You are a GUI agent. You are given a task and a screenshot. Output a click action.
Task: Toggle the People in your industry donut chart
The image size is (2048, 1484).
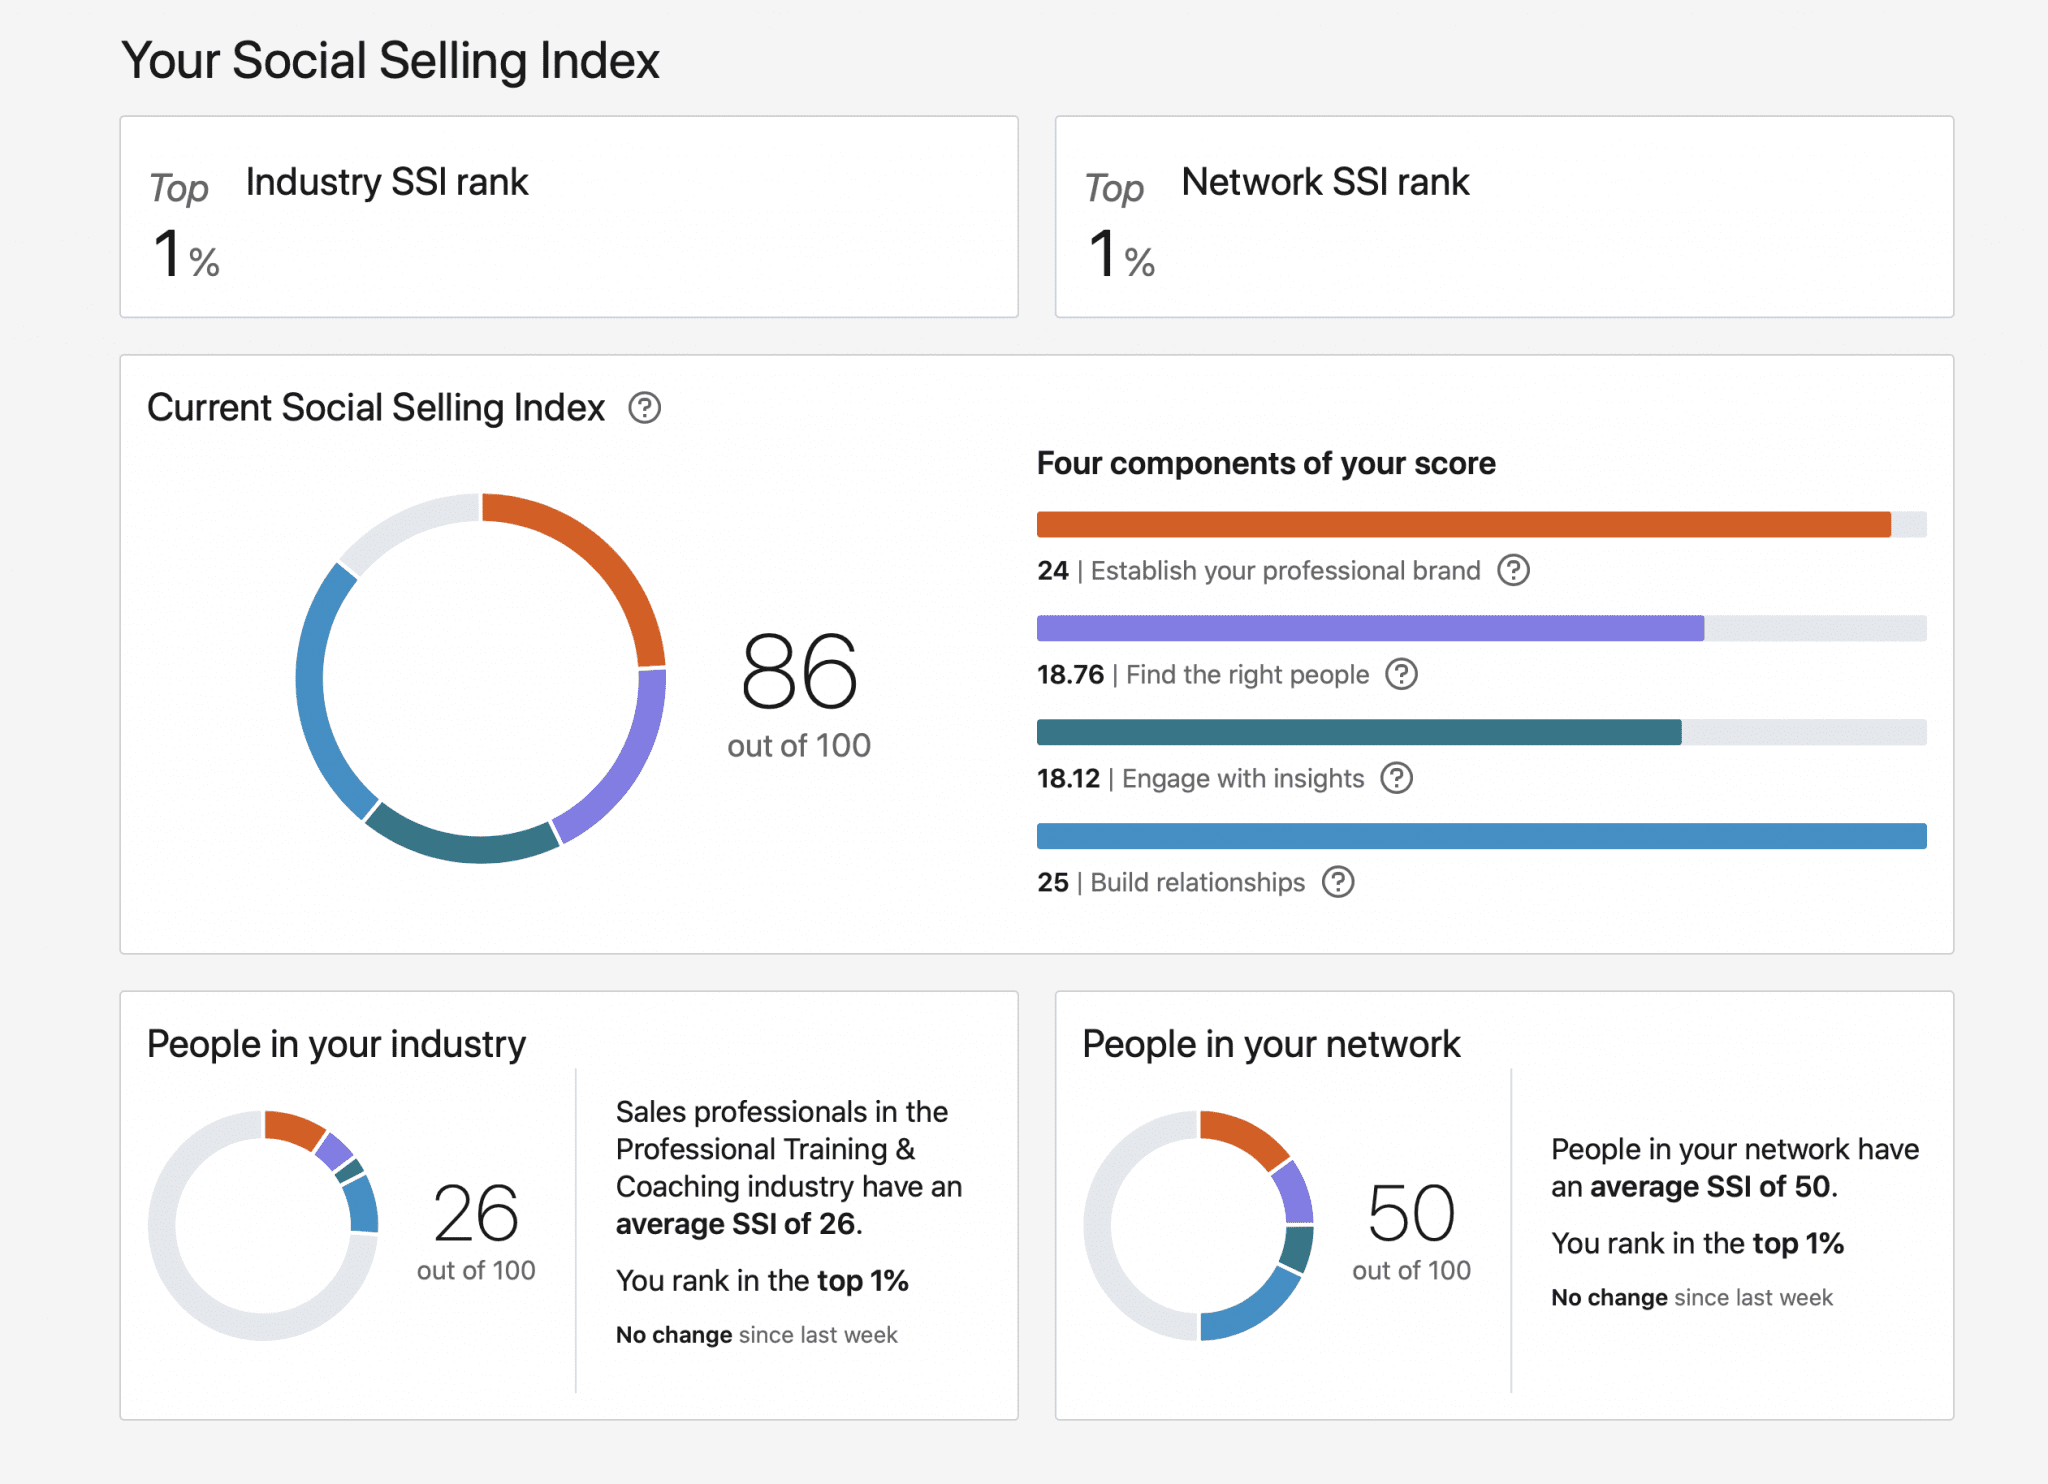pos(263,1225)
